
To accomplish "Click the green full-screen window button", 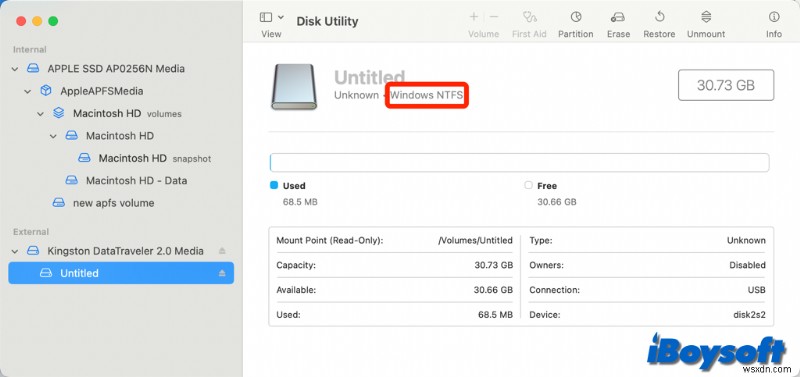I will pyautogui.click(x=53, y=21).
